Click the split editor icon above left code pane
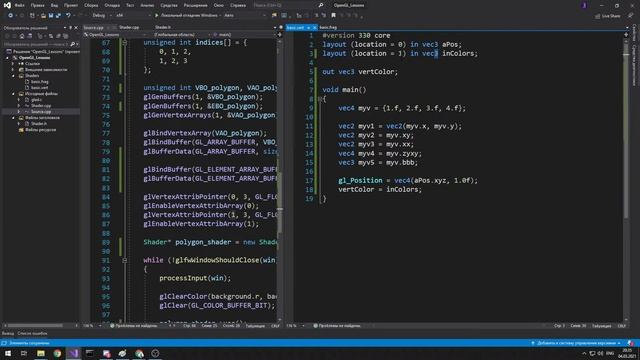 point(280,35)
